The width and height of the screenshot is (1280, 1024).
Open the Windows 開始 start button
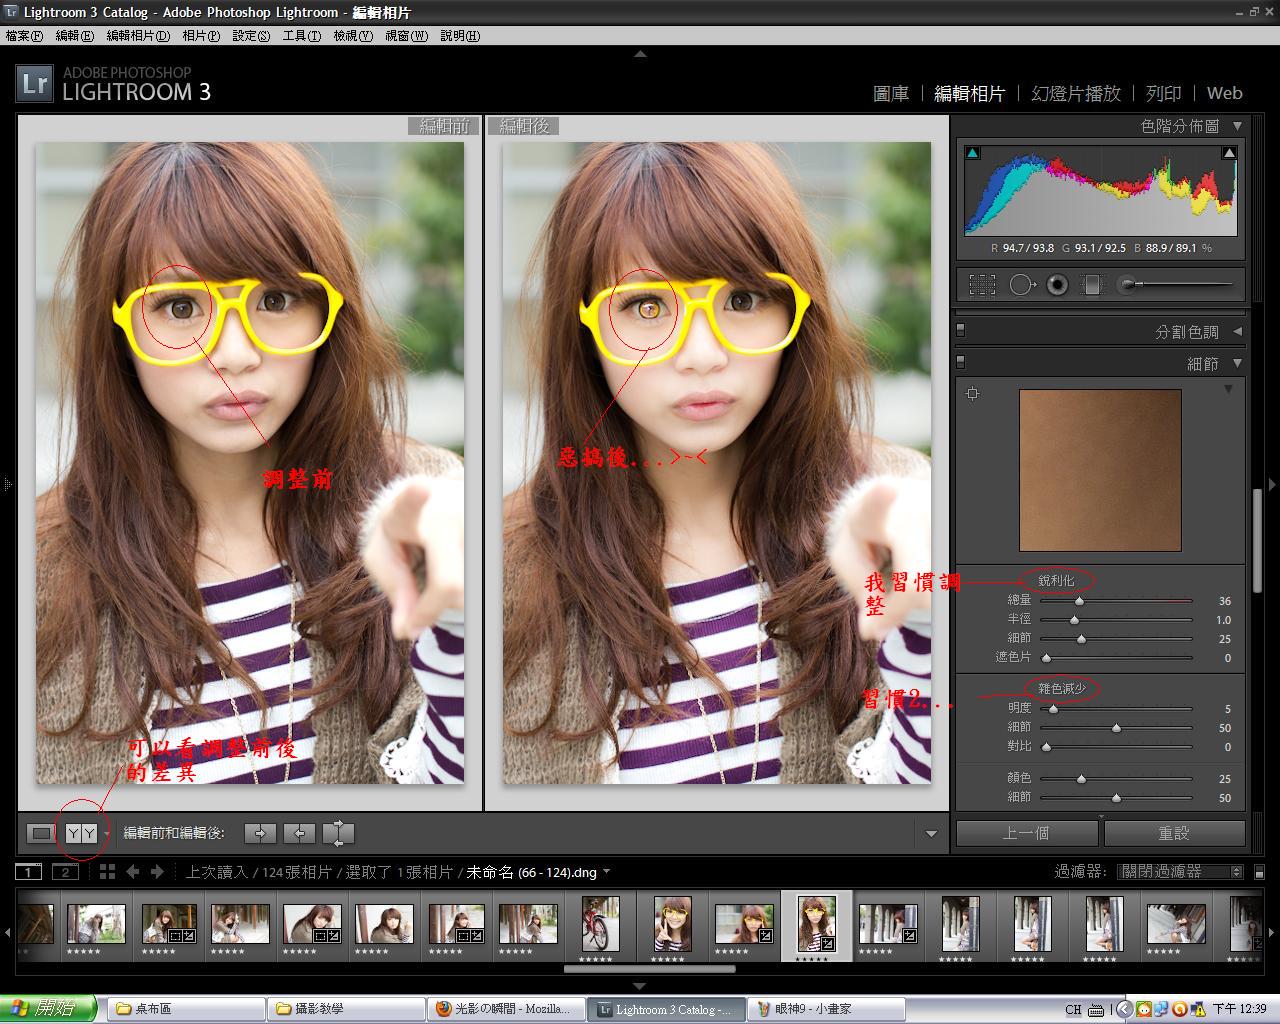pyautogui.click(x=49, y=1009)
